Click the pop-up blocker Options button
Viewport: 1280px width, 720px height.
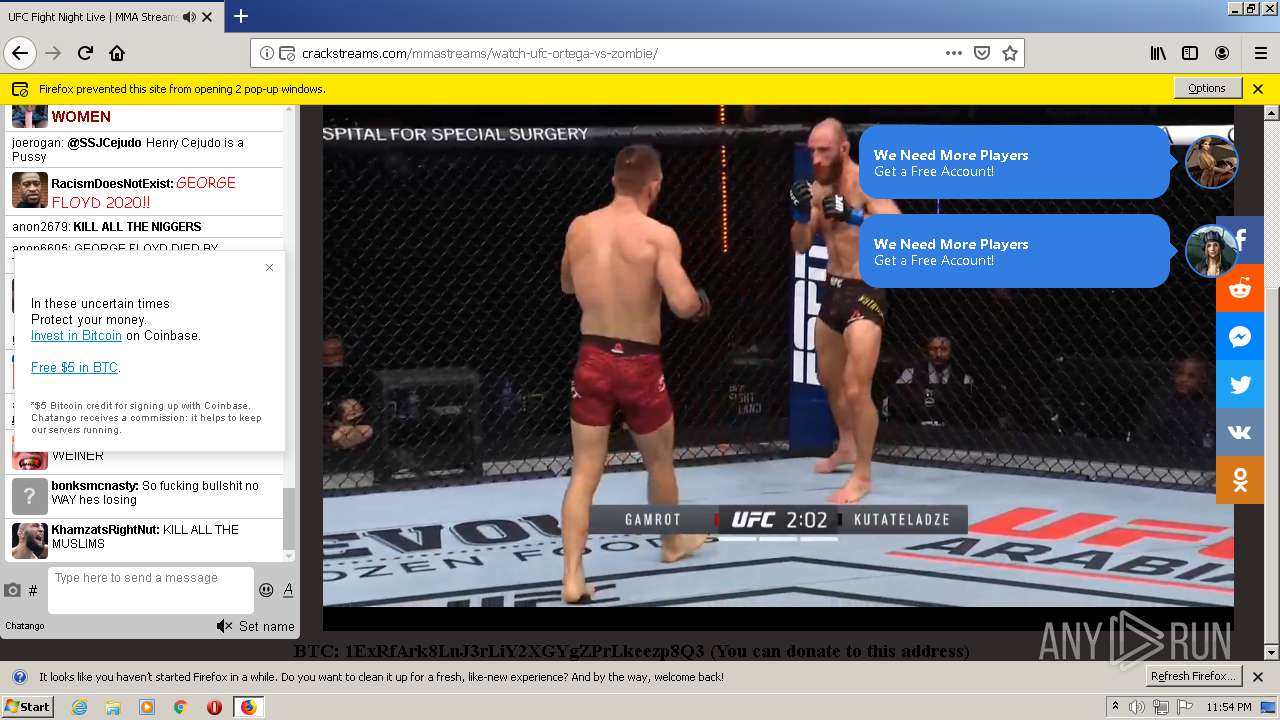1207,88
